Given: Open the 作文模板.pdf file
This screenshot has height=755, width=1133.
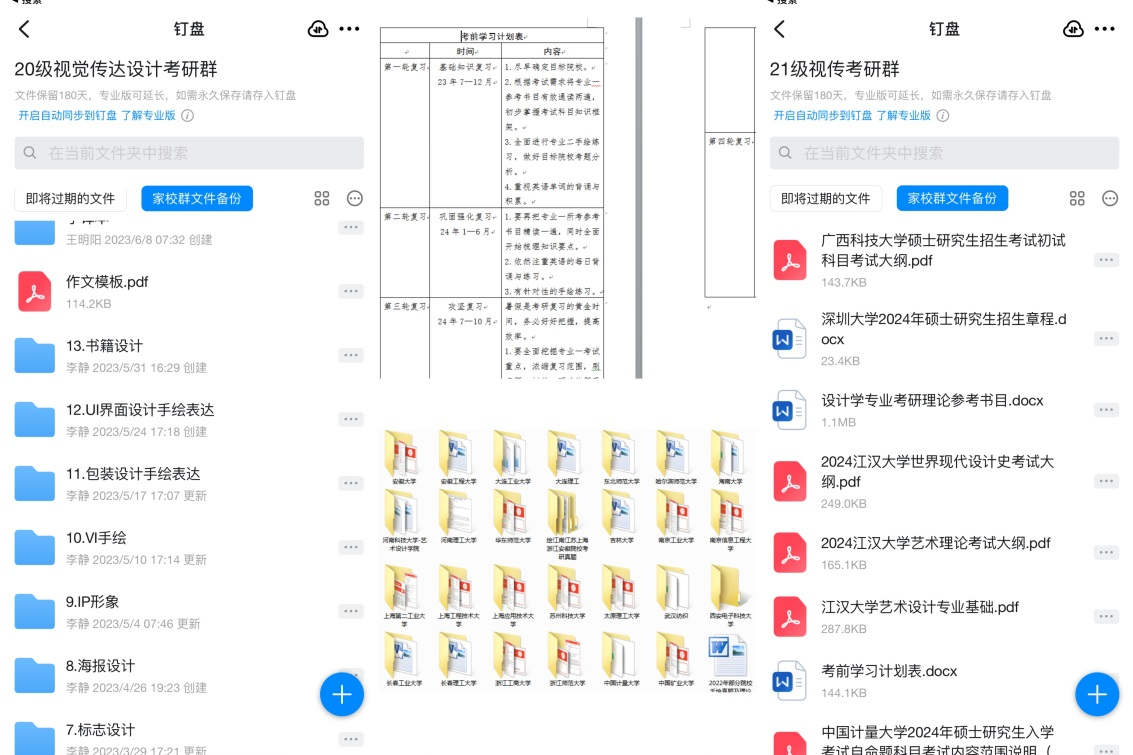Looking at the screenshot, I should 107,282.
